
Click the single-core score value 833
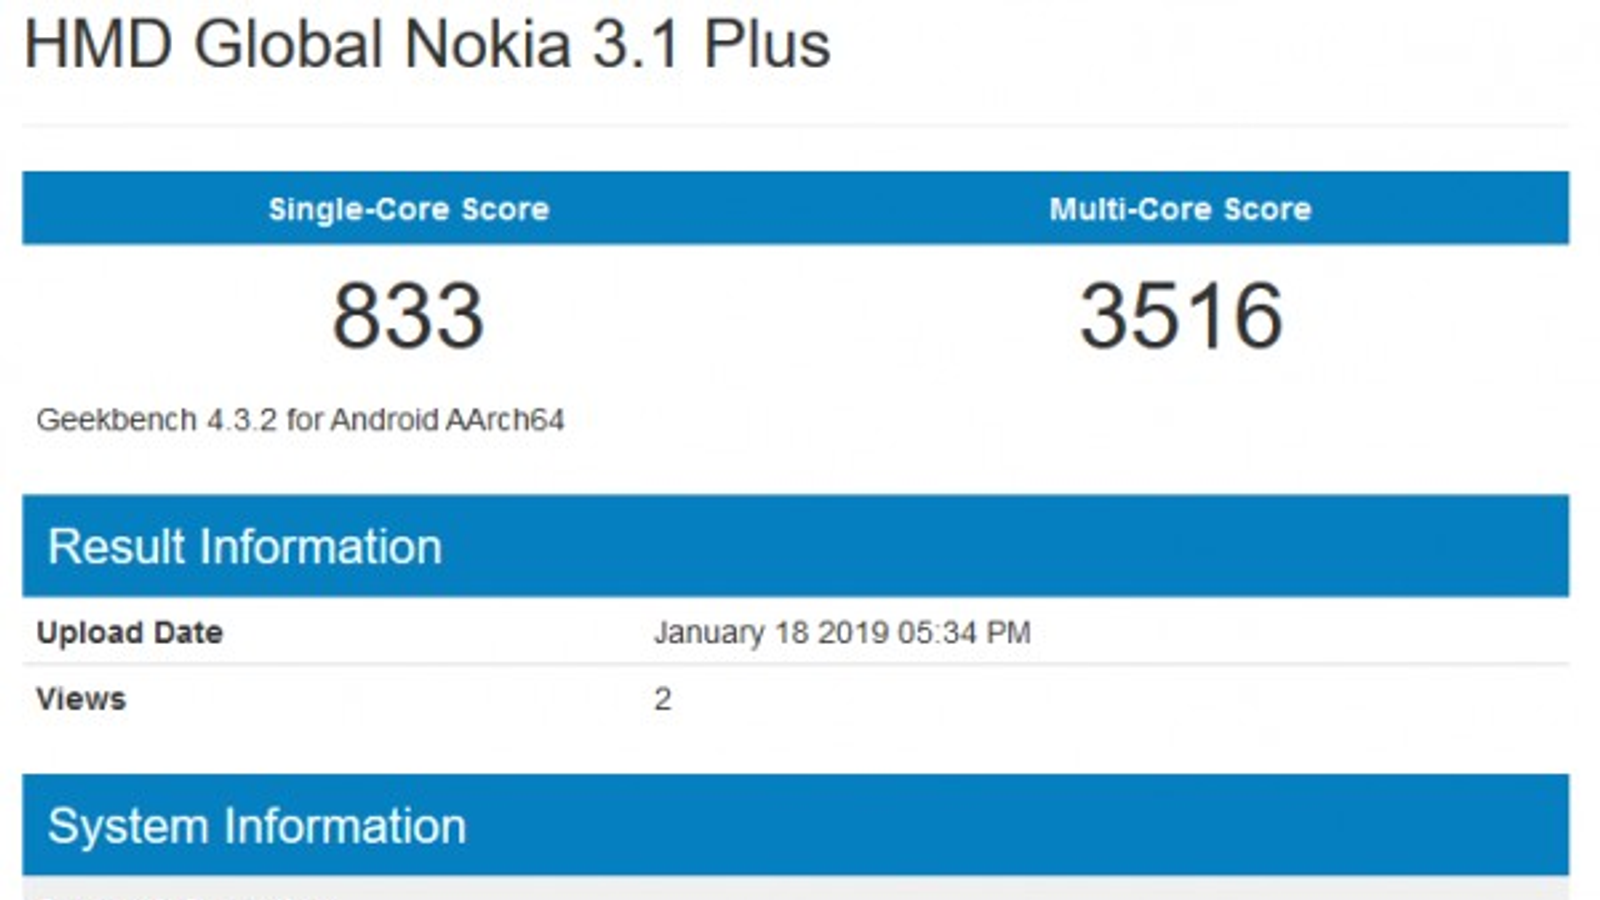point(408,316)
